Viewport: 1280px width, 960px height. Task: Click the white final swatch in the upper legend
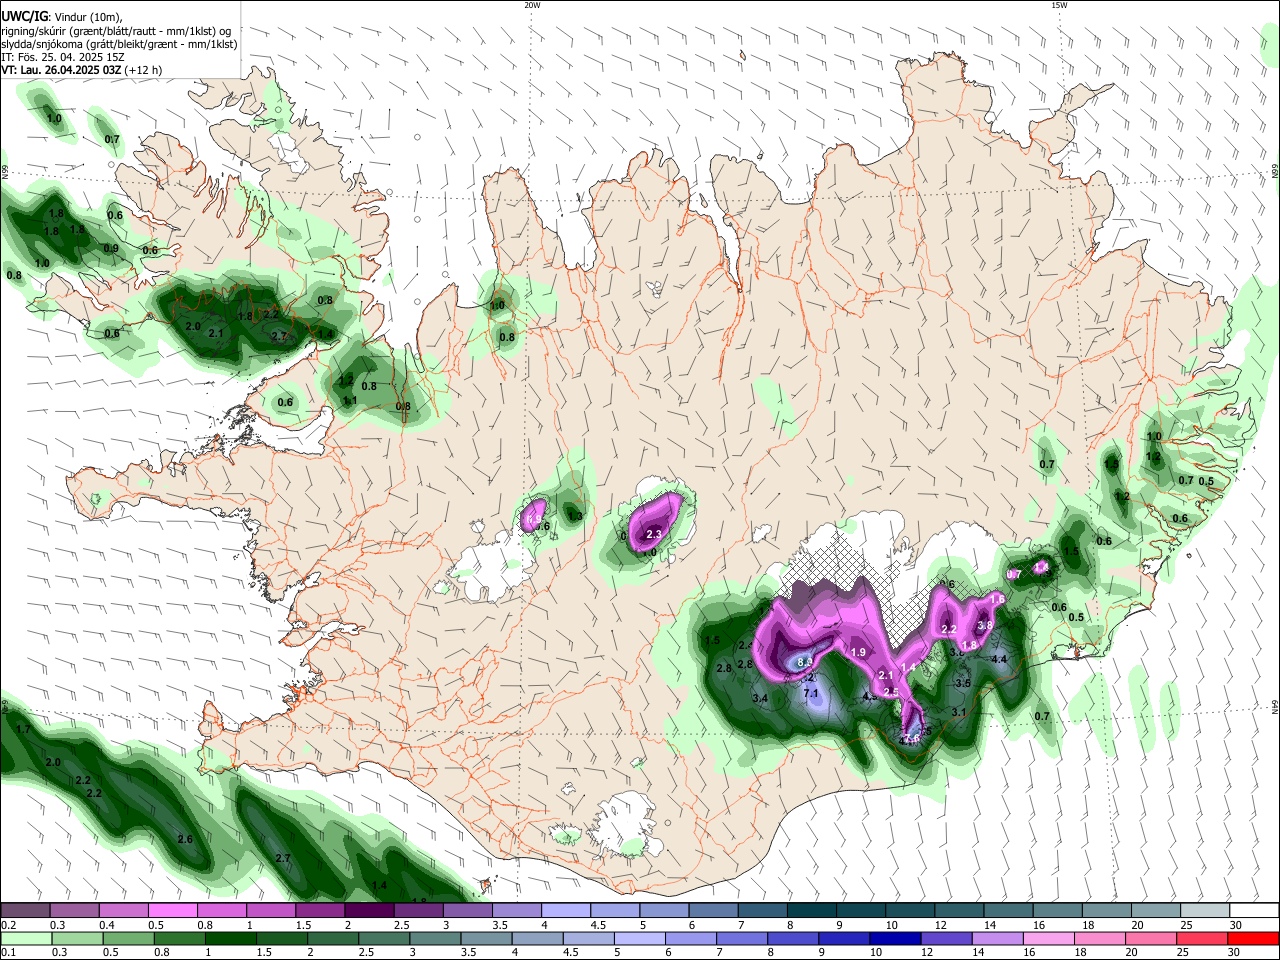click(1252, 911)
